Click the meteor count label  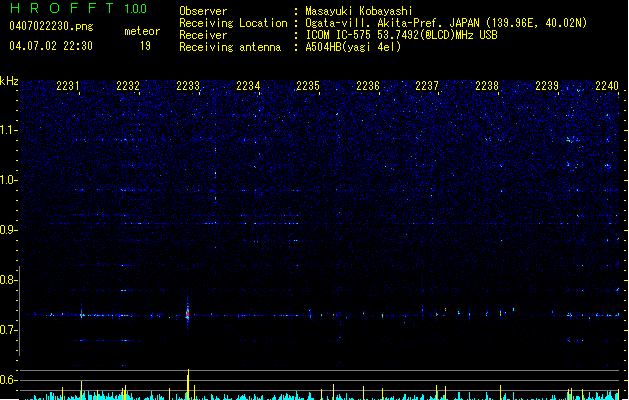click(142, 31)
